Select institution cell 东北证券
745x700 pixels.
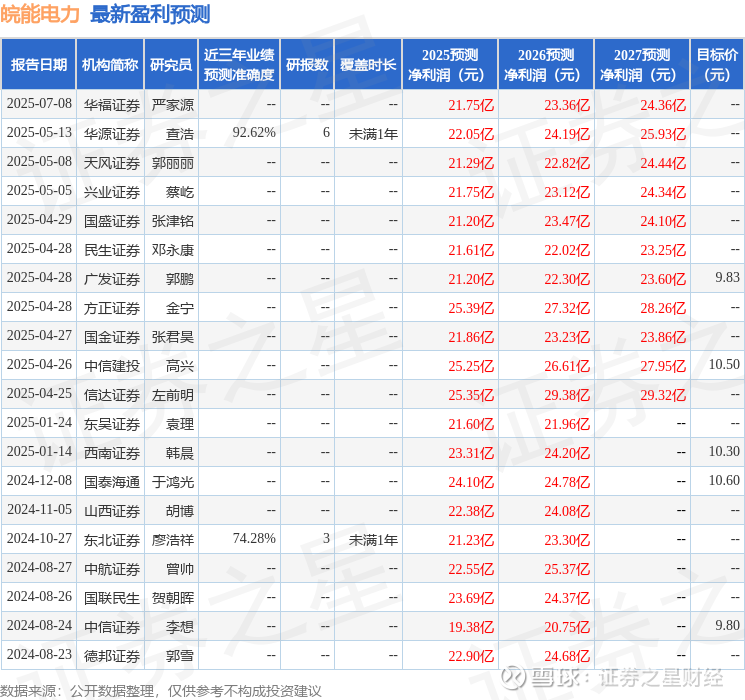[112, 540]
